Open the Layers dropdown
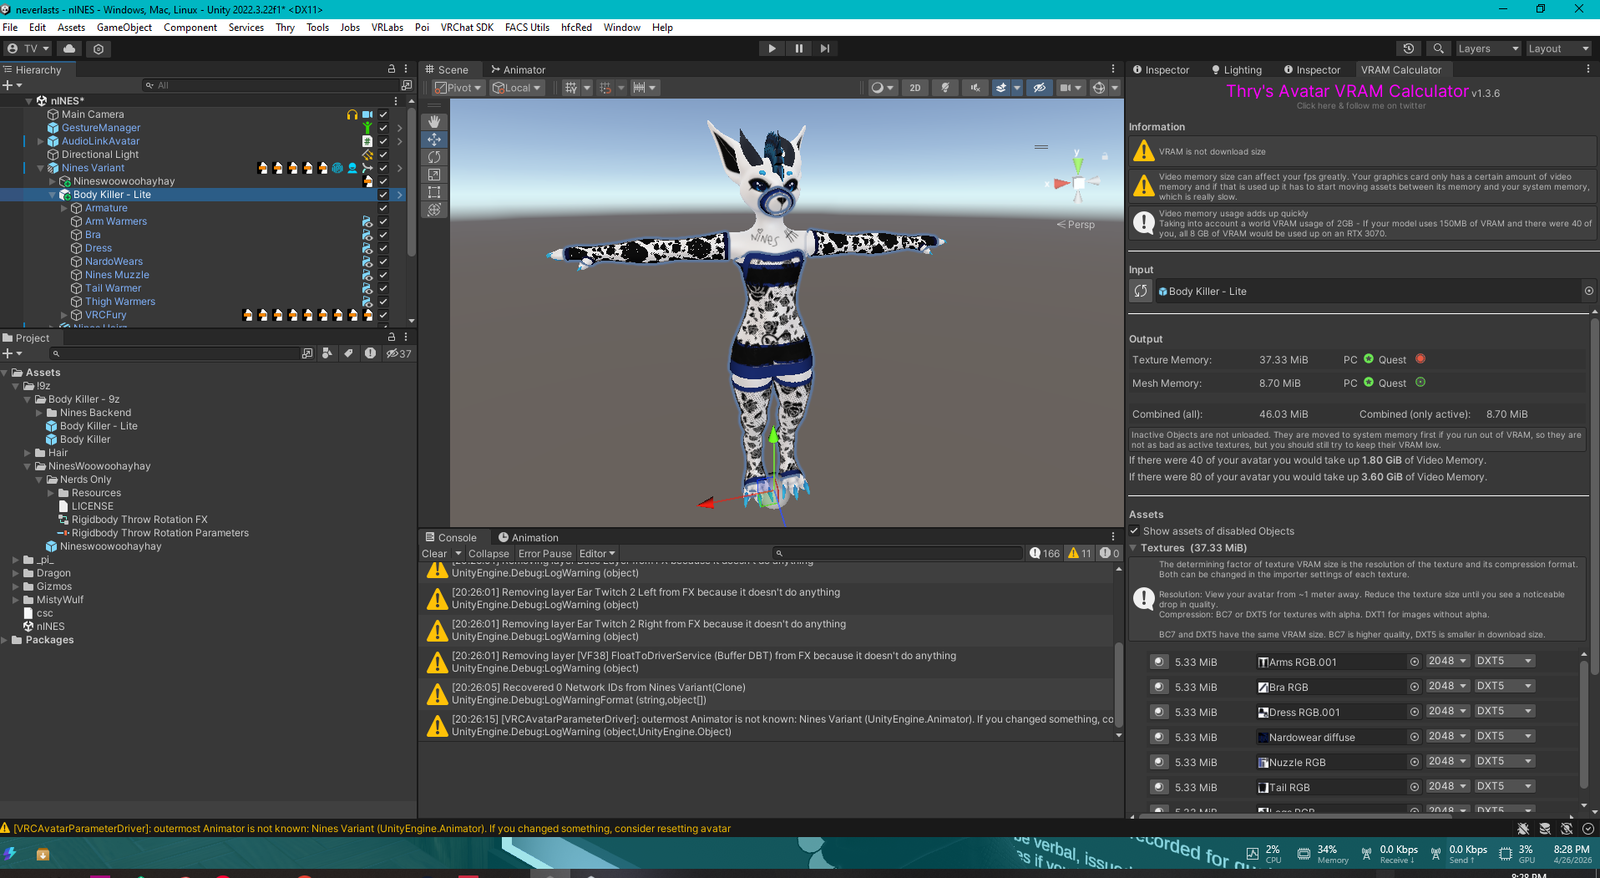This screenshot has height=878, width=1600. pos(1487,48)
